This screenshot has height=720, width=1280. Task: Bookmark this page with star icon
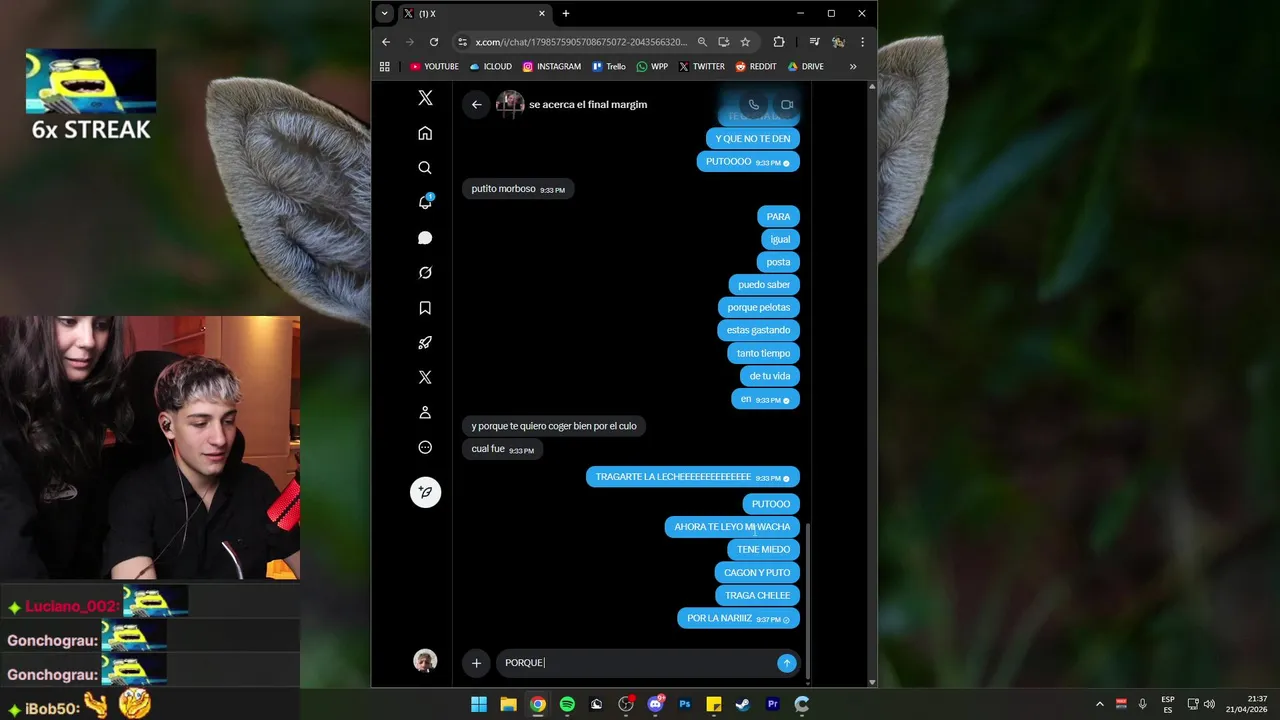click(745, 42)
